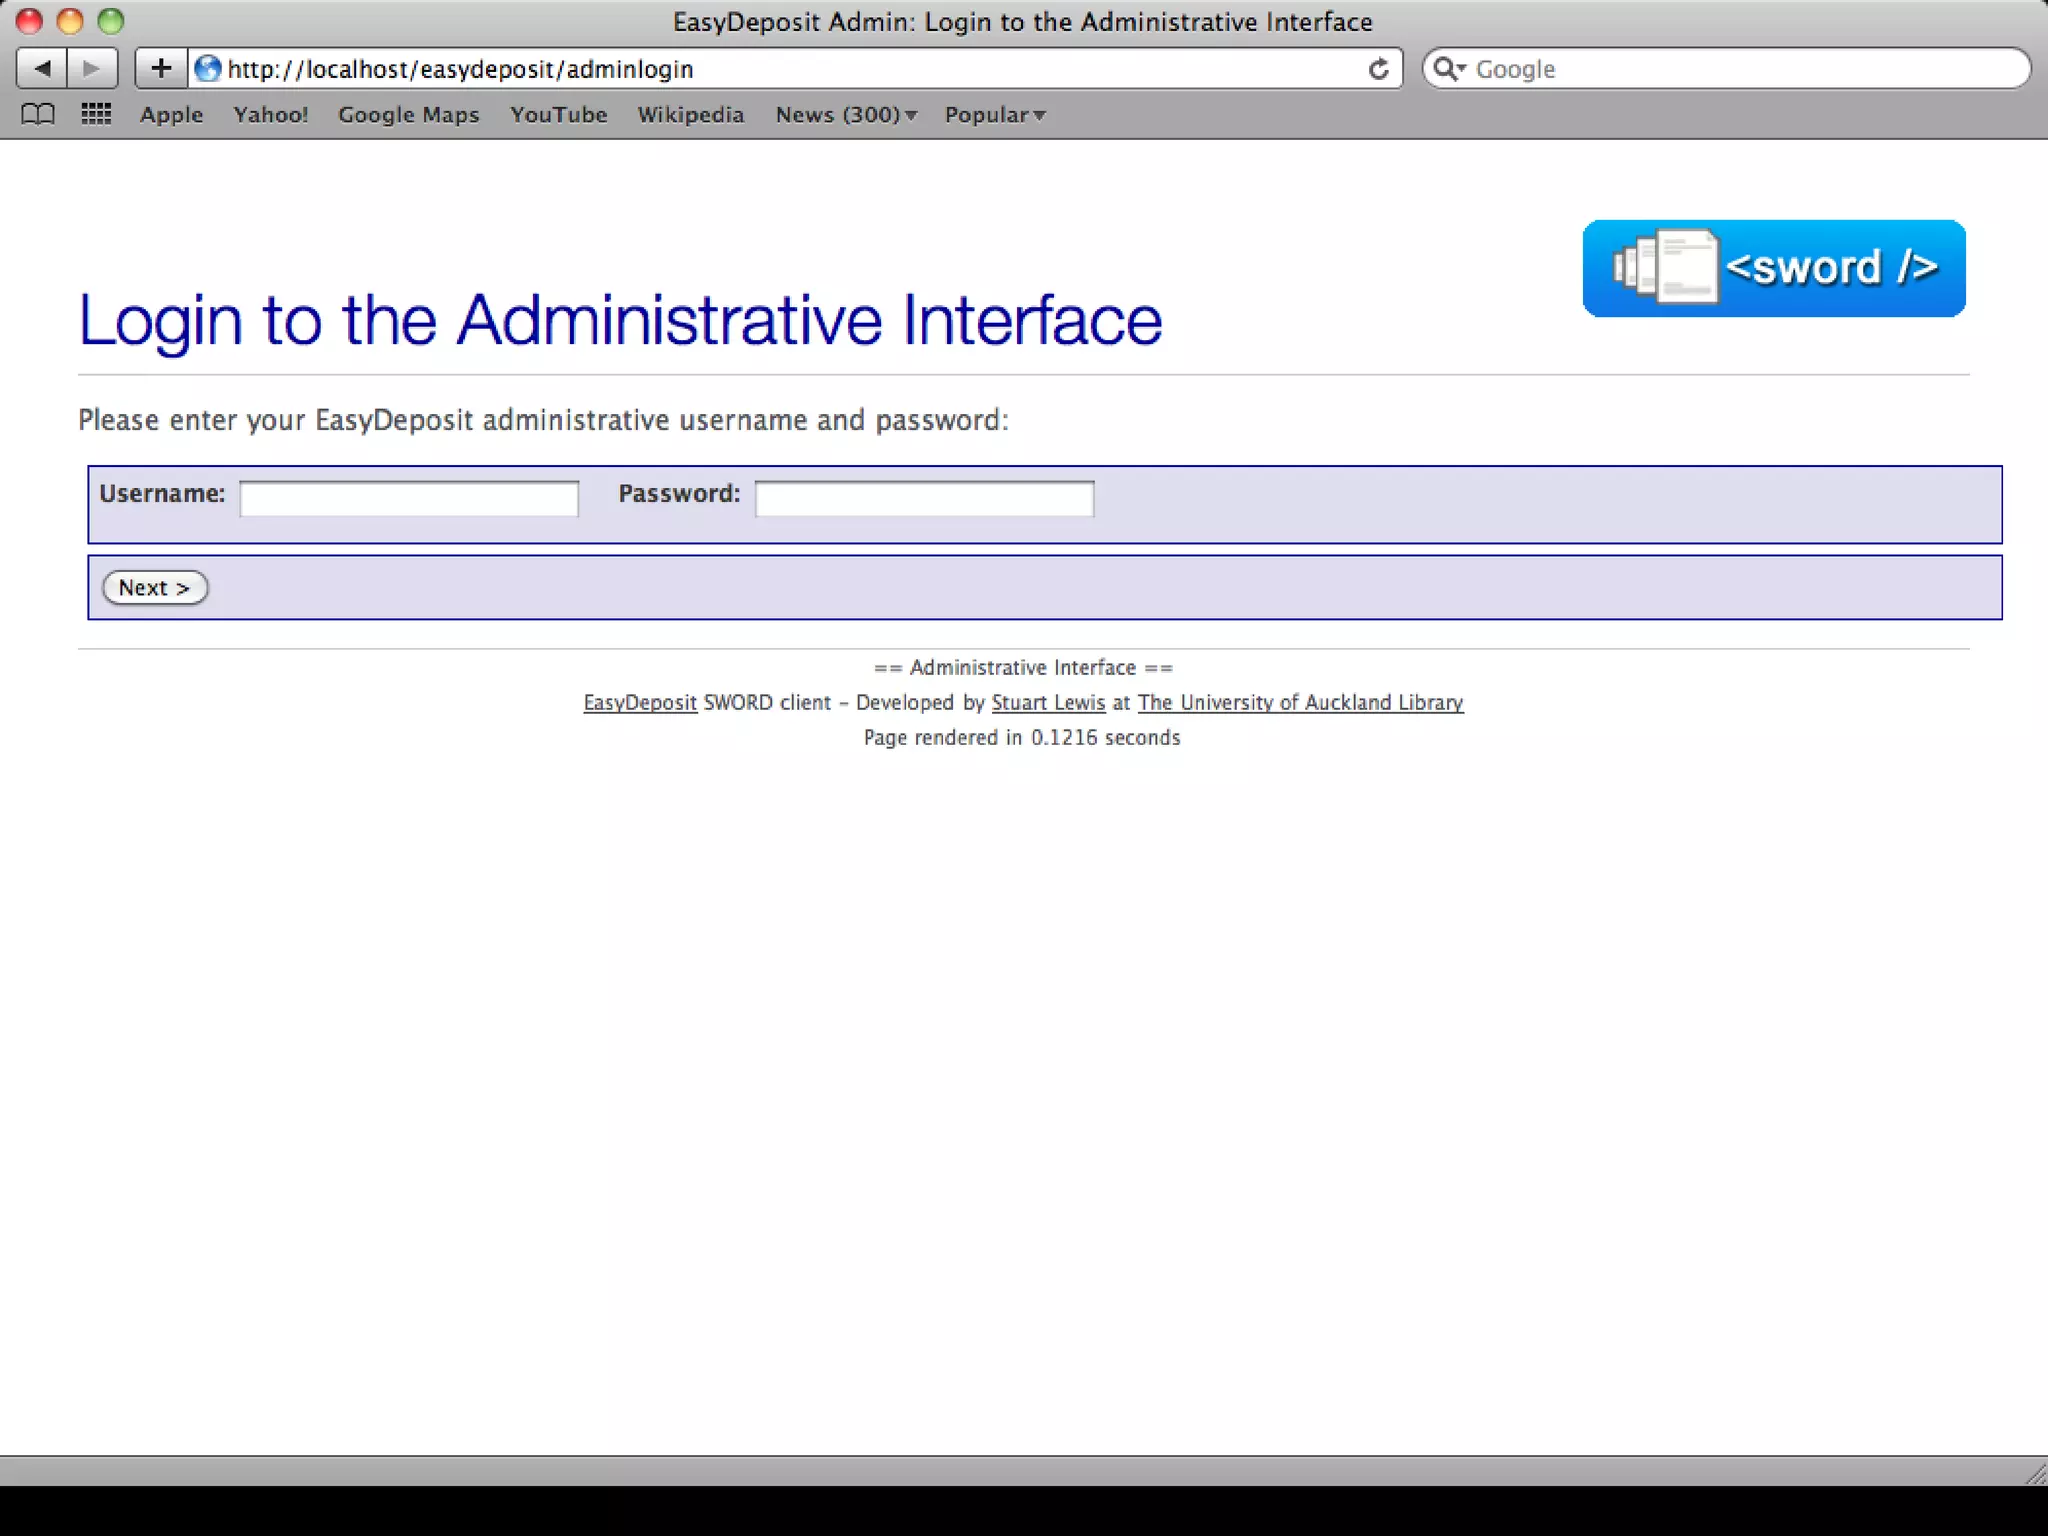Open the Wikipedia bookmark
Screen dimensions: 2048x1536
coord(690,115)
